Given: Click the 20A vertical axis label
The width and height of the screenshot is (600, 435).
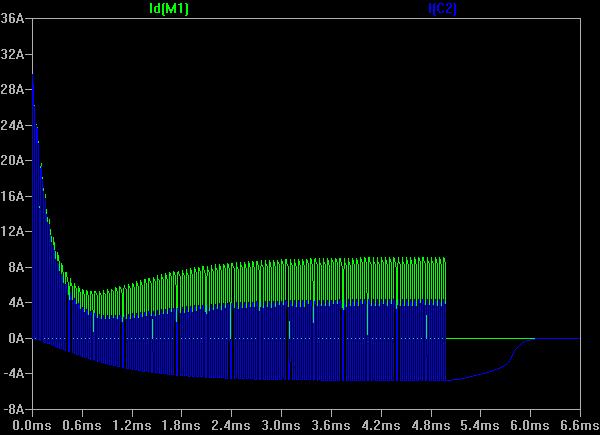Looking at the screenshot, I should [14, 160].
